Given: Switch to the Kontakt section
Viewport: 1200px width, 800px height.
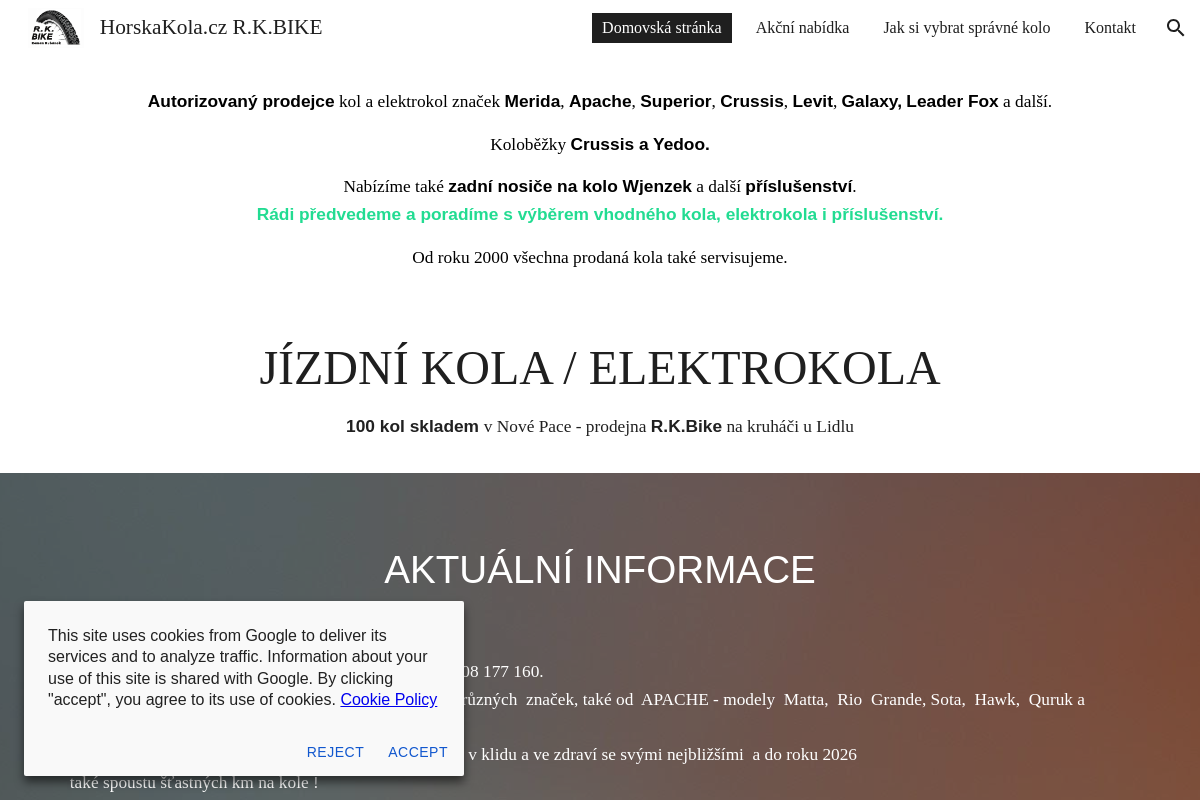Looking at the screenshot, I should (1110, 28).
